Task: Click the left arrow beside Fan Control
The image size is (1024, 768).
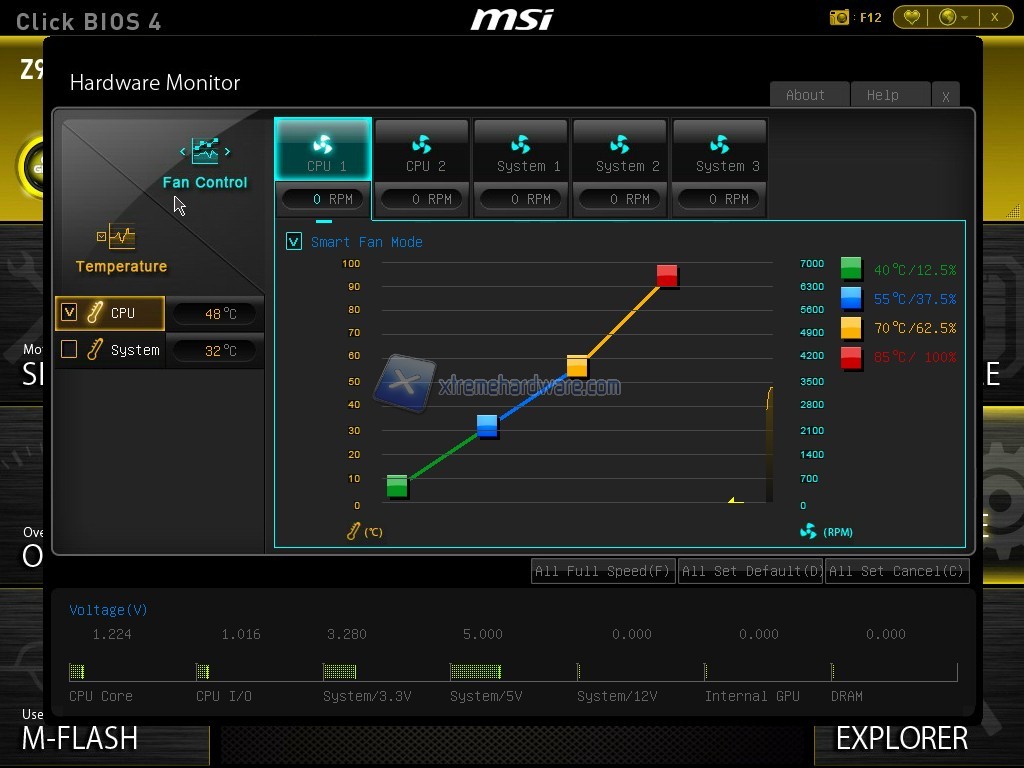Action: [x=182, y=152]
